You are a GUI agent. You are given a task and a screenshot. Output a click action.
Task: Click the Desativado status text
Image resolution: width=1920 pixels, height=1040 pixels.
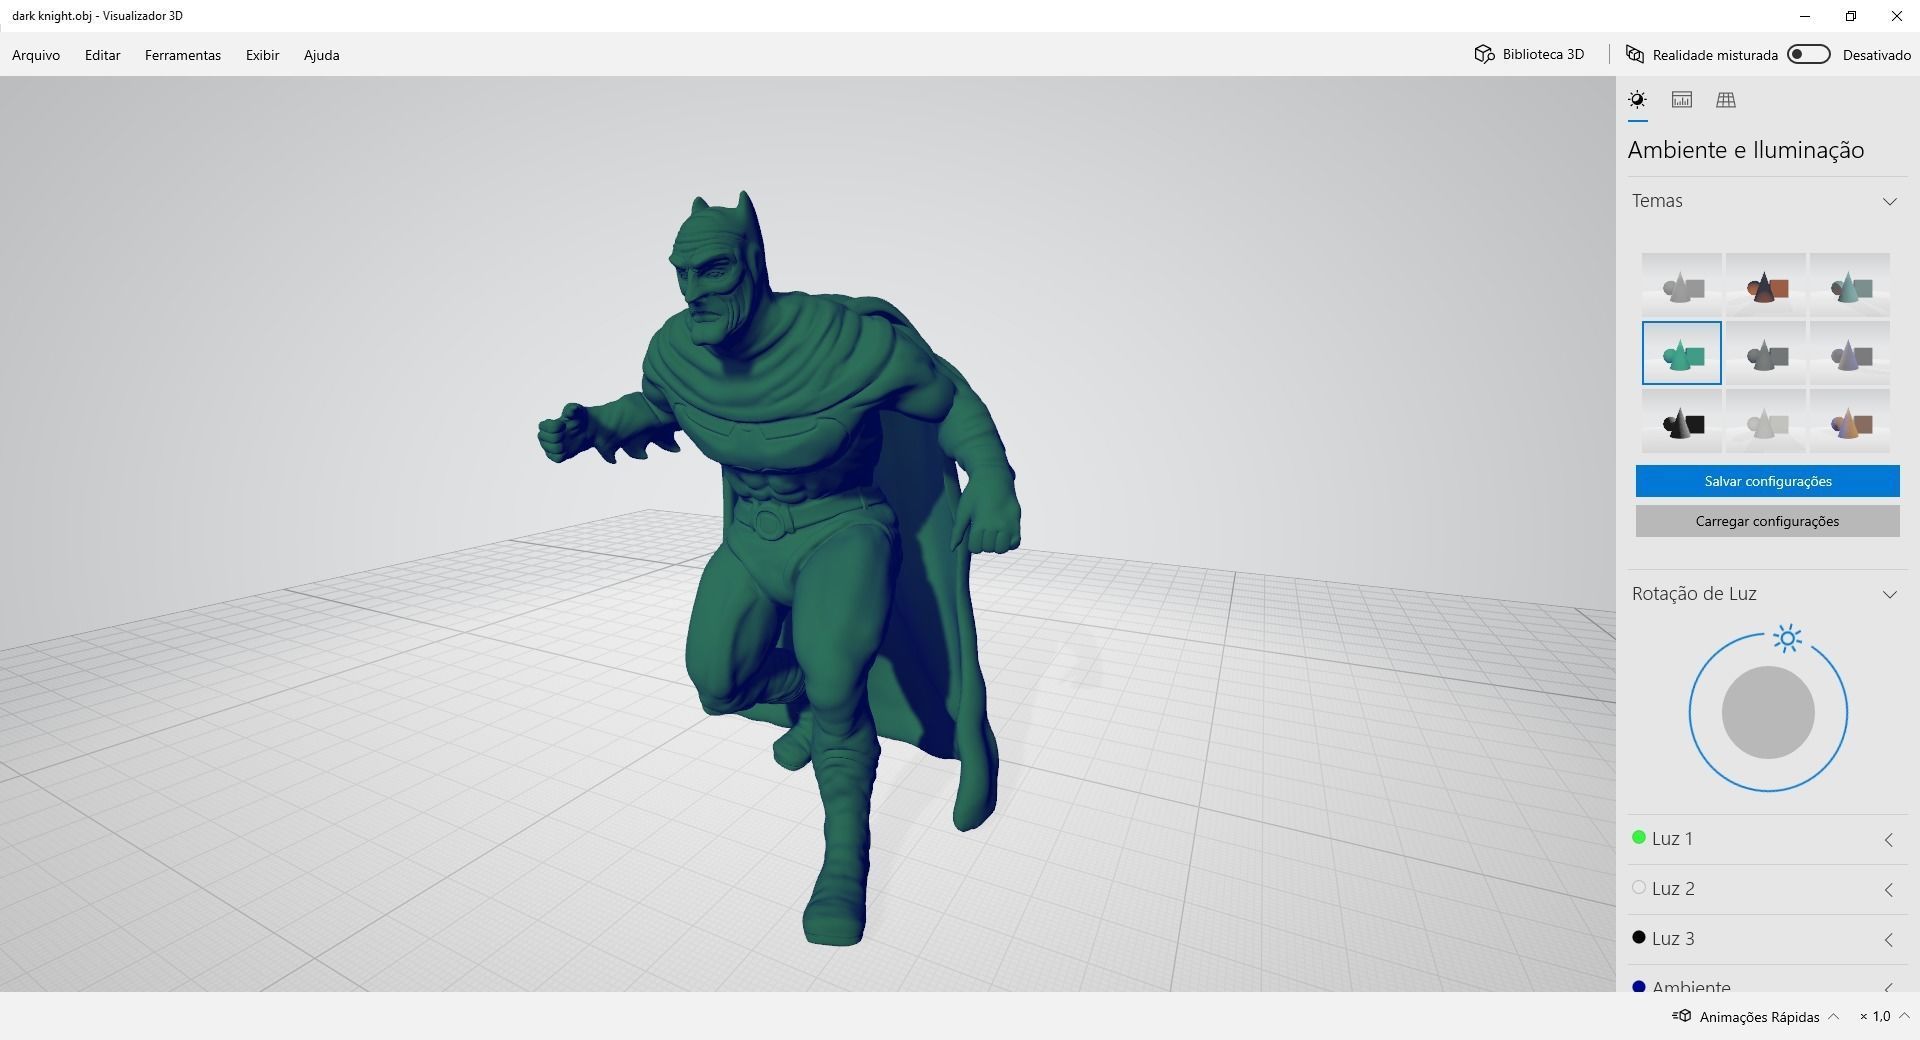coord(1877,55)
